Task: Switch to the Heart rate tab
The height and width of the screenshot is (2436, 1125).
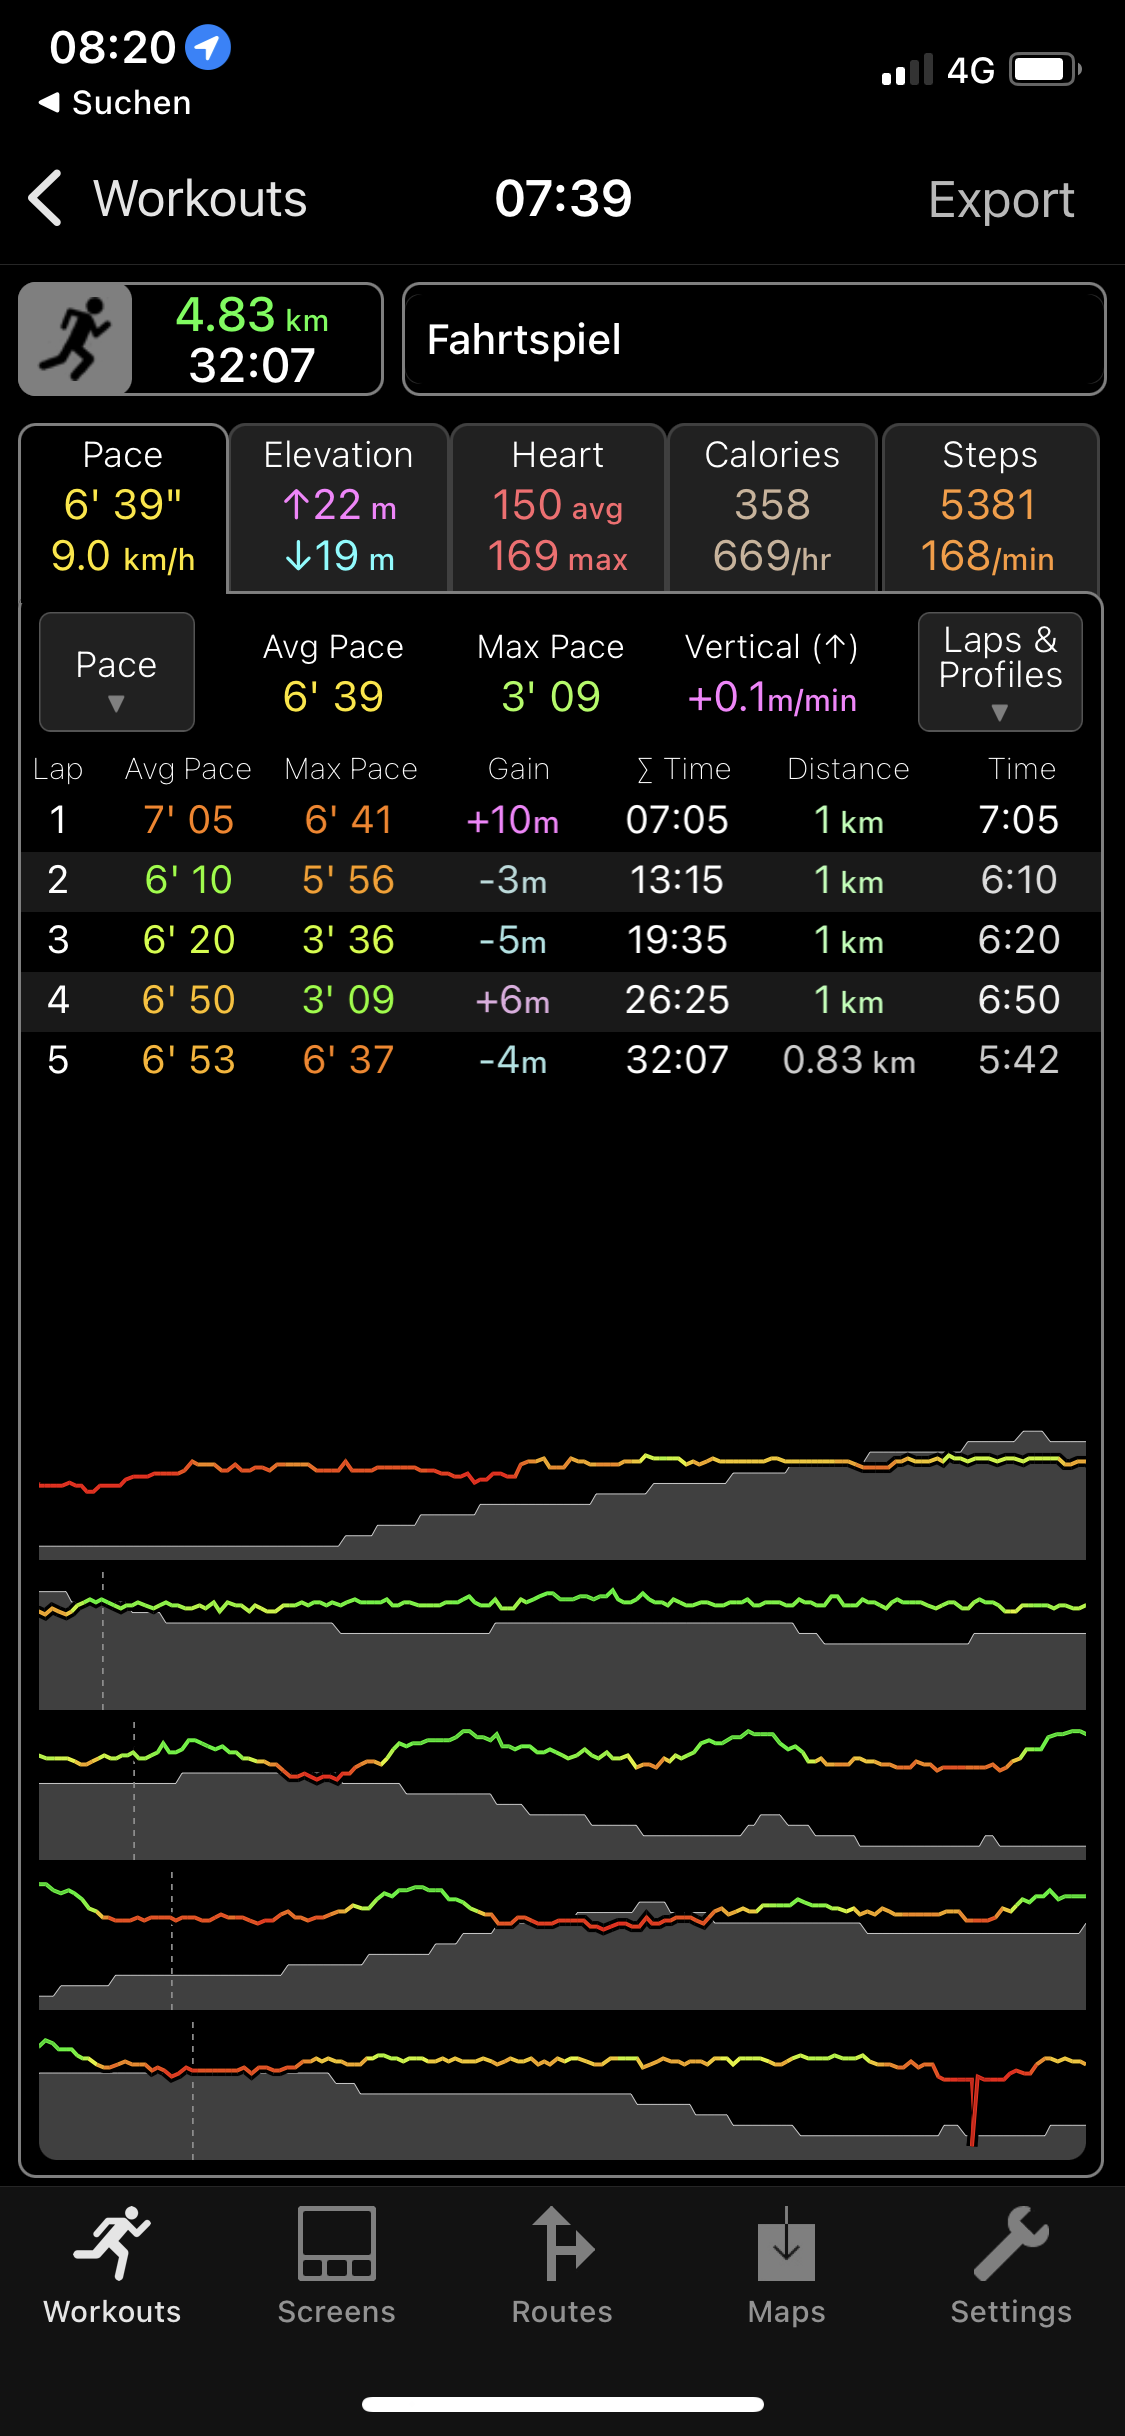Action: (557, 508)
